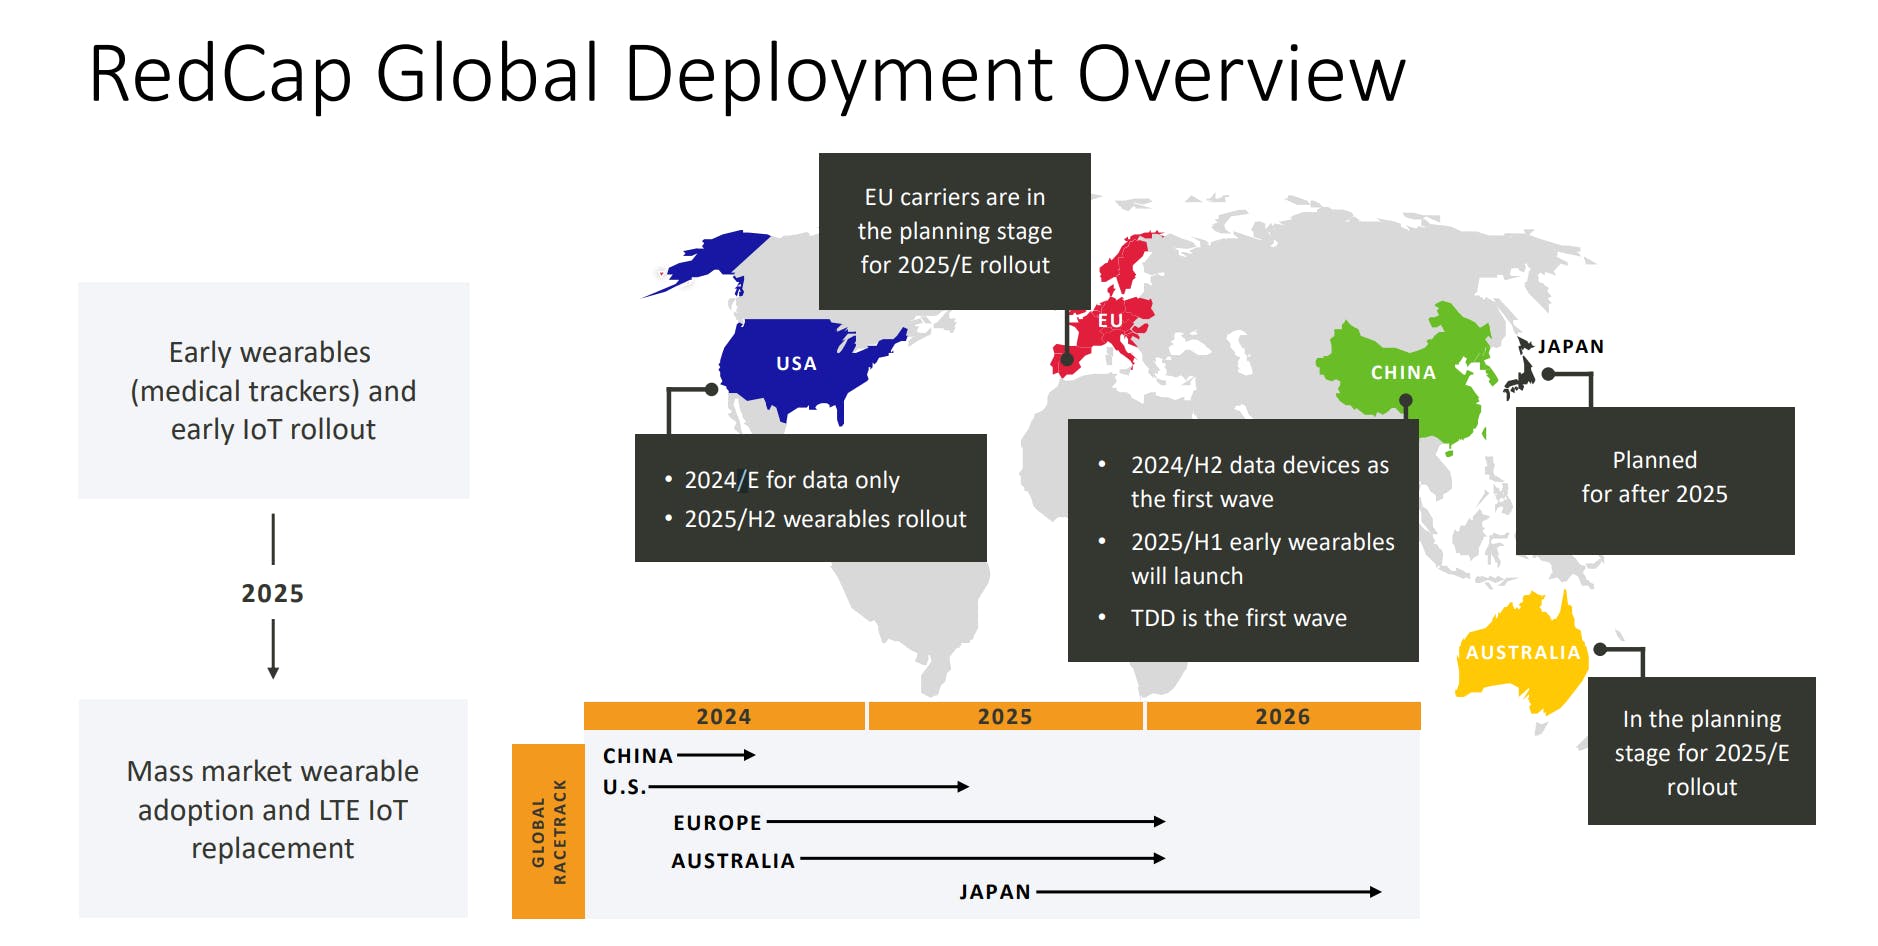Screen dimensions: 1878x946
Task: Select the Early wearables rollout box
Action: tap(272, 390)
